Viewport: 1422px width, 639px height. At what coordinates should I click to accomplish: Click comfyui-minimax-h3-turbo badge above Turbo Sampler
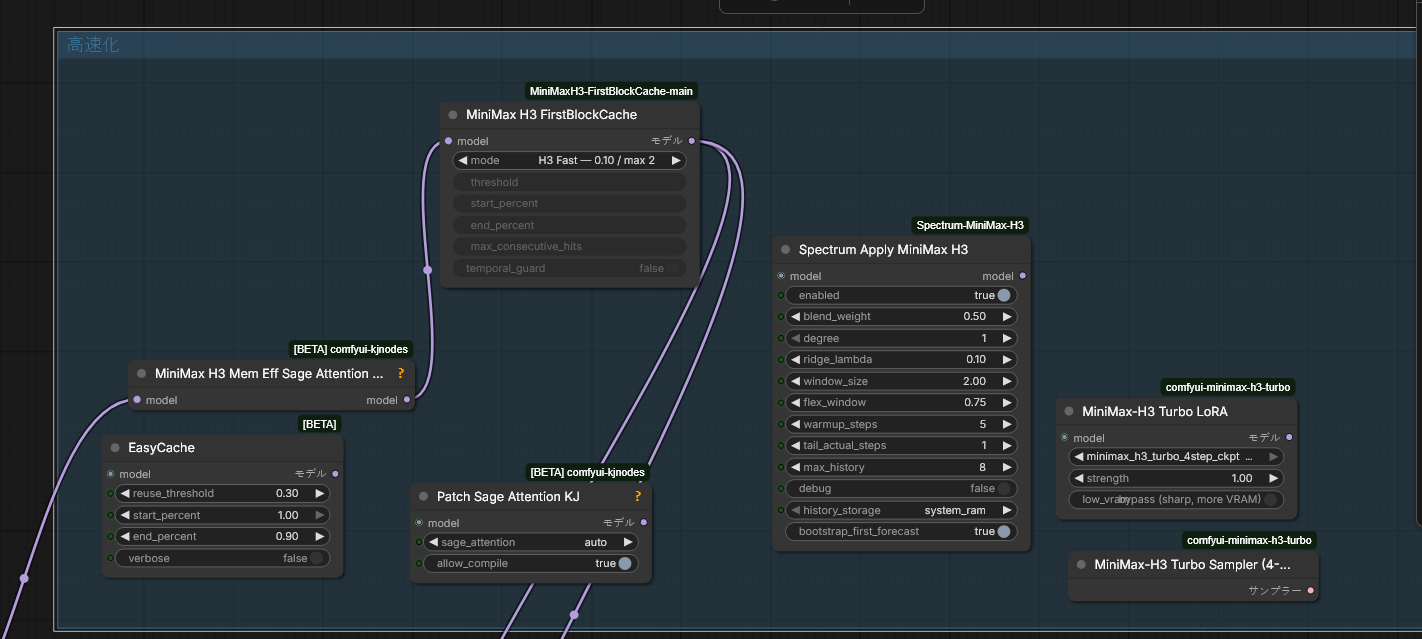point(1249,540)
